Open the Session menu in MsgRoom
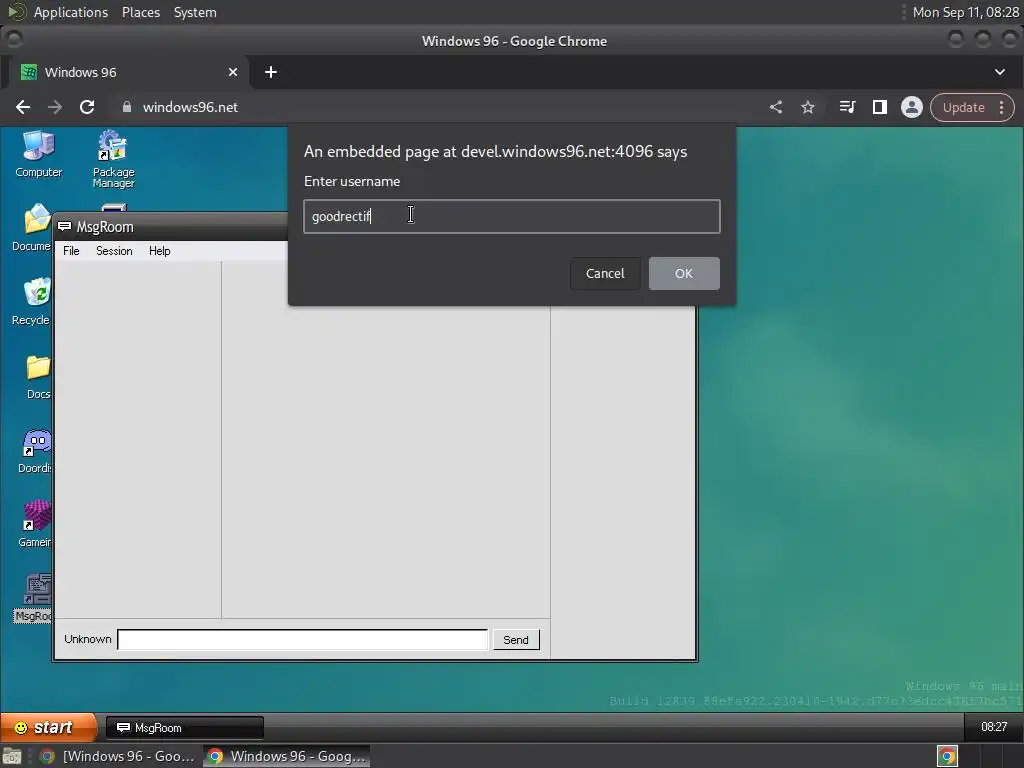This screenshot has height=768, width=1024. pos(114,251)
